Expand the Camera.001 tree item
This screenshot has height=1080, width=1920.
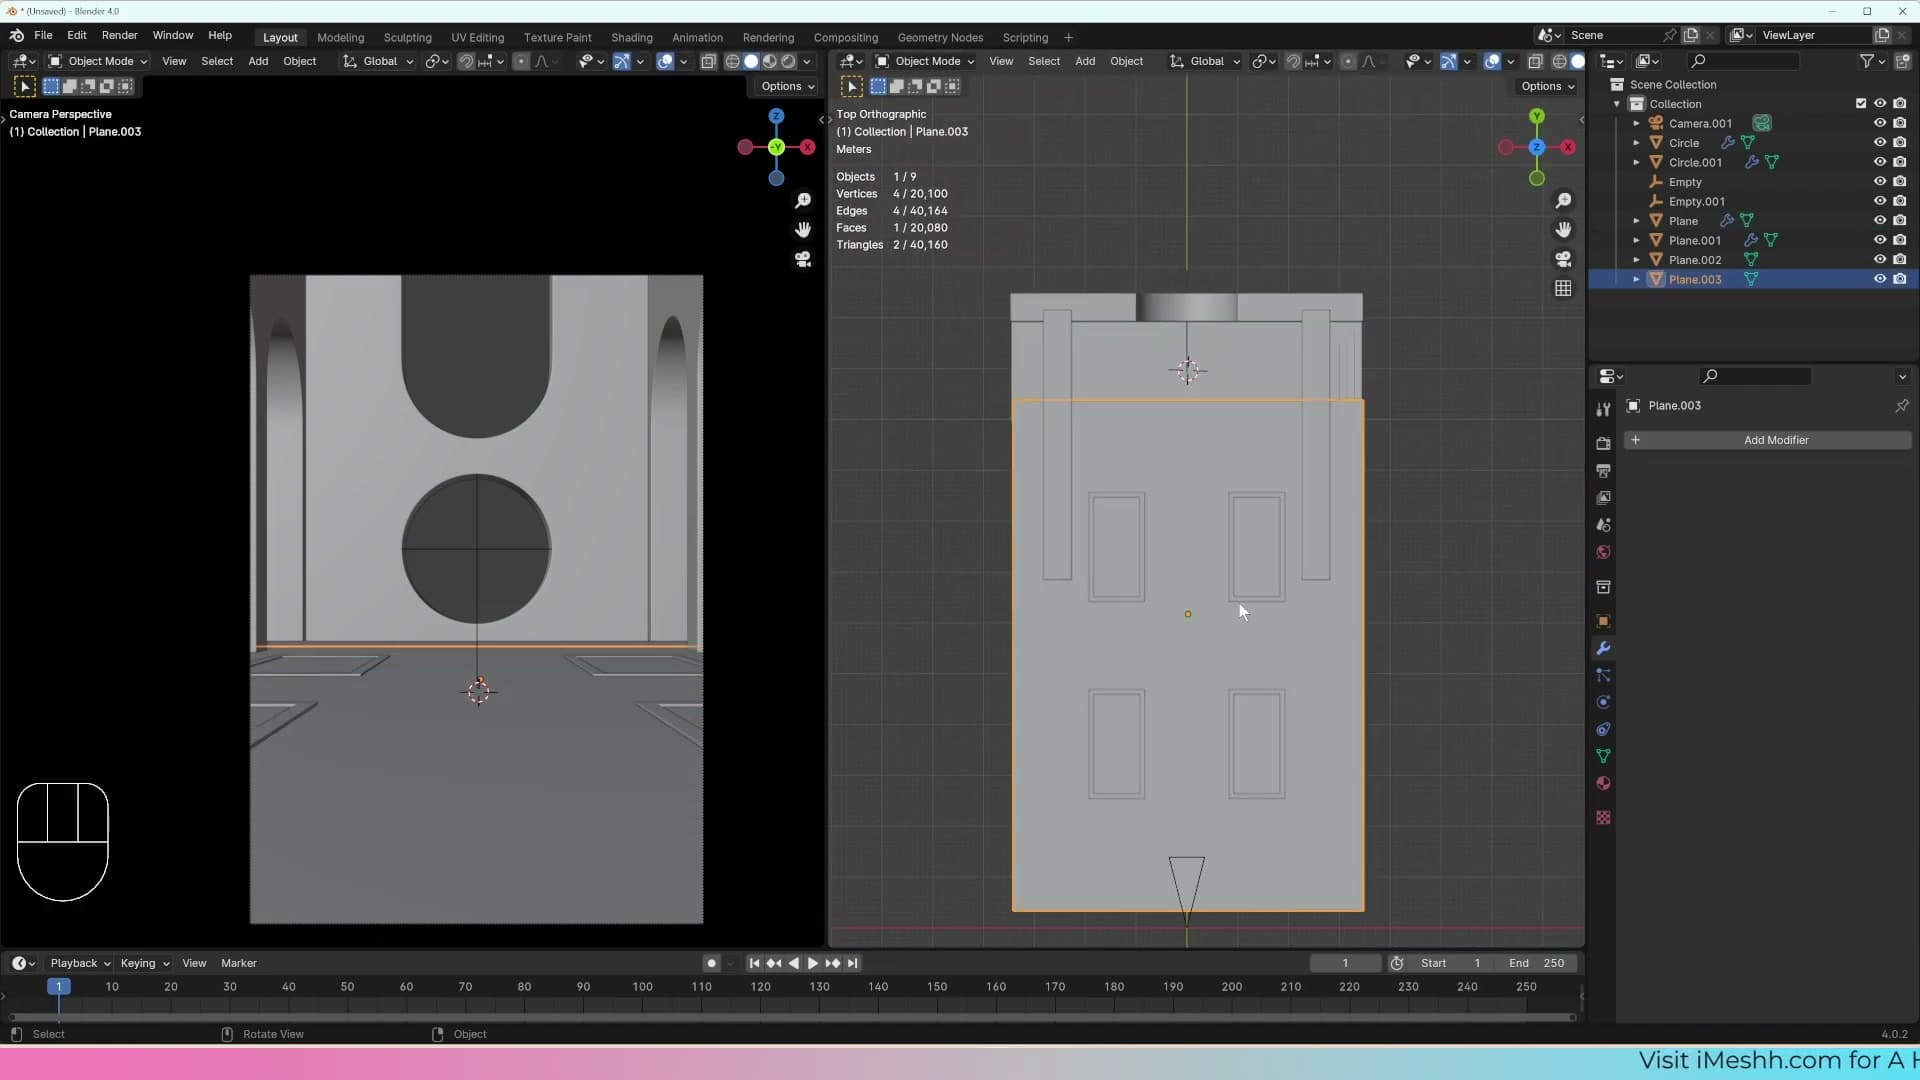click(x=1637, y=123)
